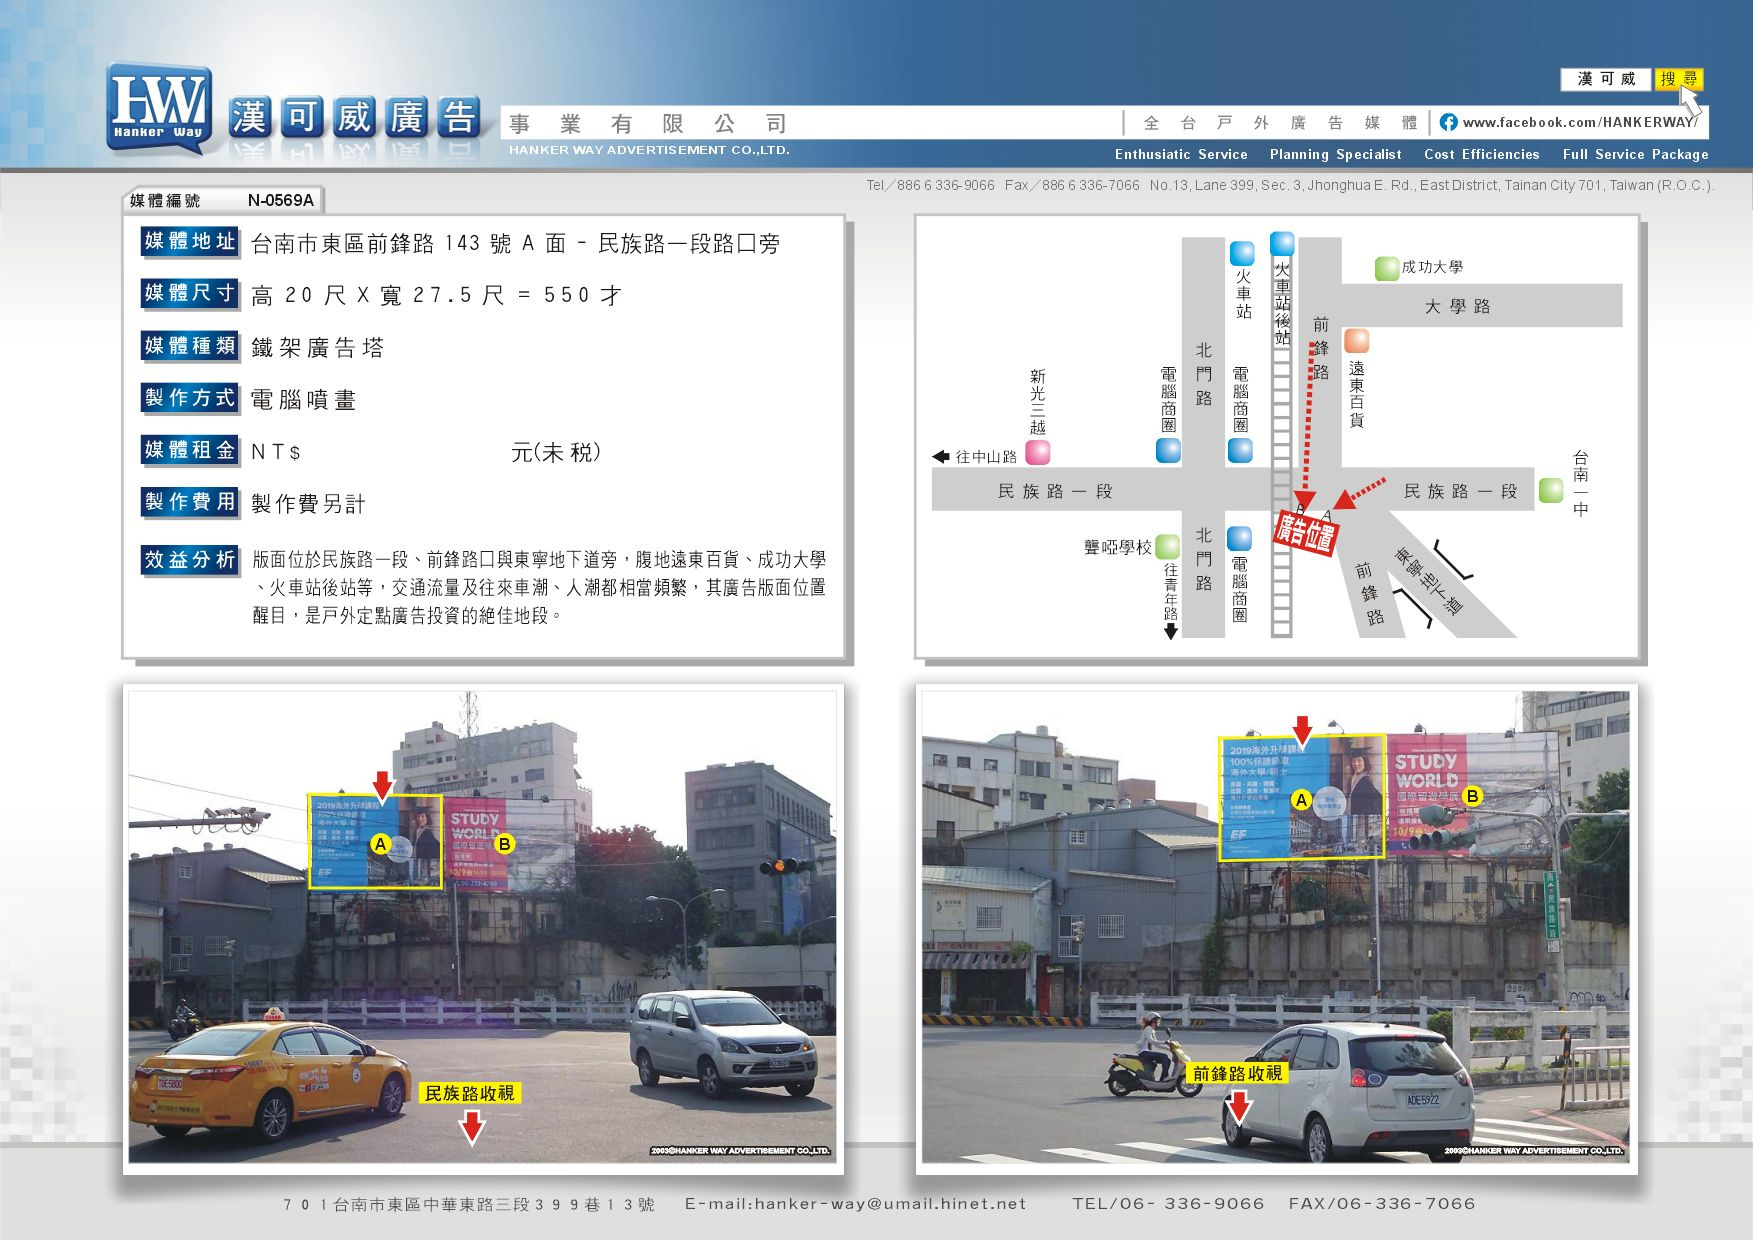Click the Enthusiatic Service header text
The height and width of the screenshot is (1240, 1753).
pyautogui.click(x=1181, y=154)
